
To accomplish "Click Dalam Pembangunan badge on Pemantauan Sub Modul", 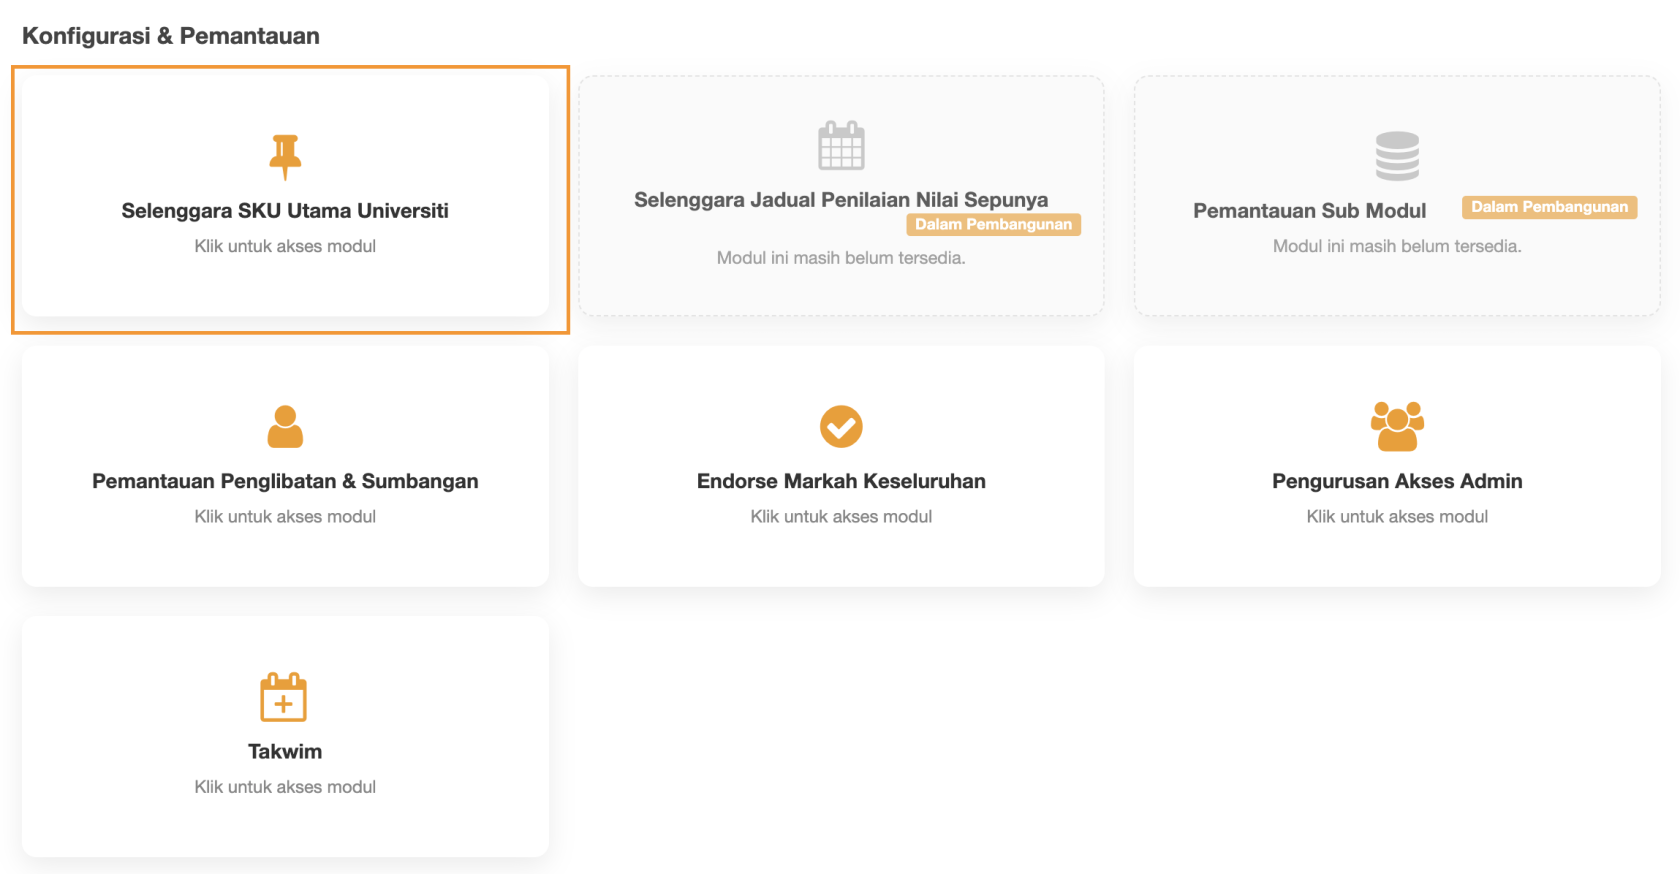I will 1549,207.
